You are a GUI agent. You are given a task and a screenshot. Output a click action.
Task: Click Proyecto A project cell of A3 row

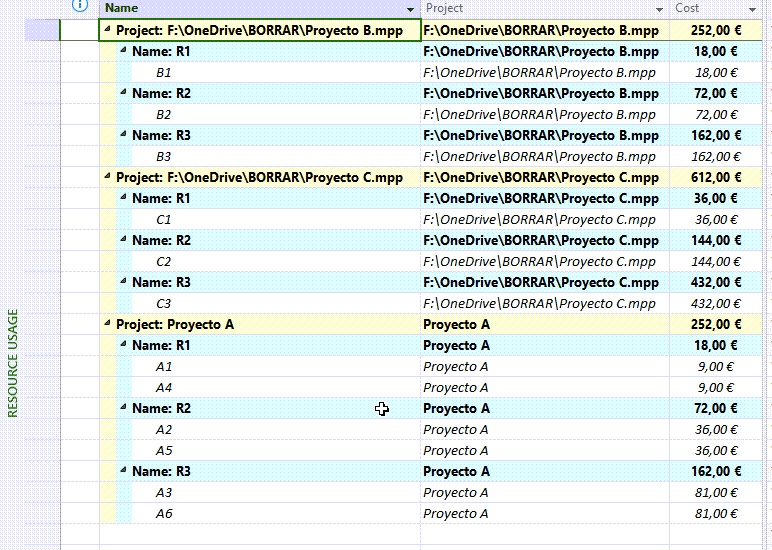pyautogui.click(x=545, y=493)
